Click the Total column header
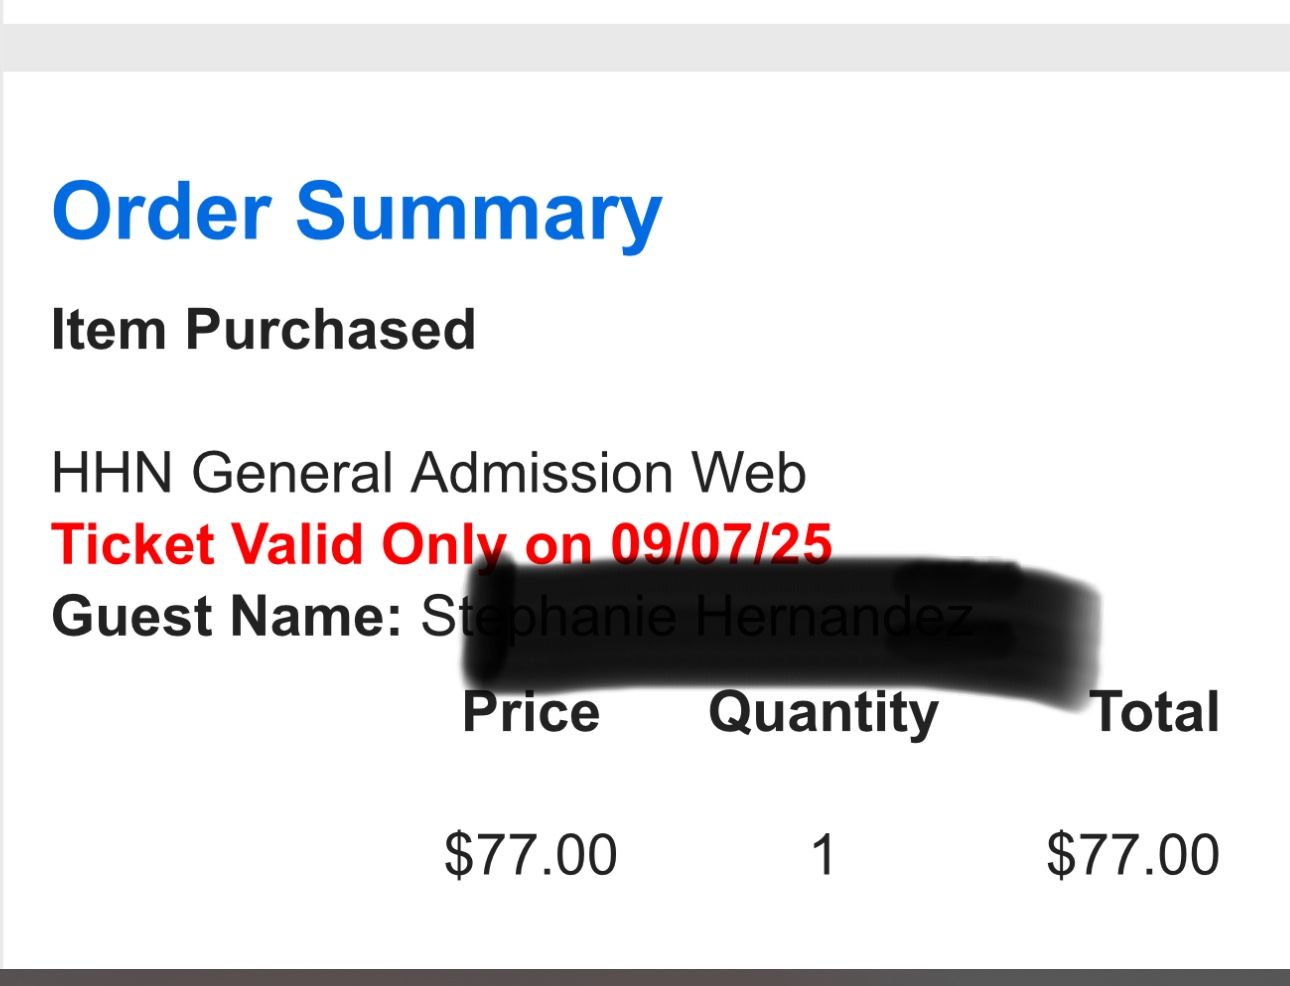 (1156, 712)
